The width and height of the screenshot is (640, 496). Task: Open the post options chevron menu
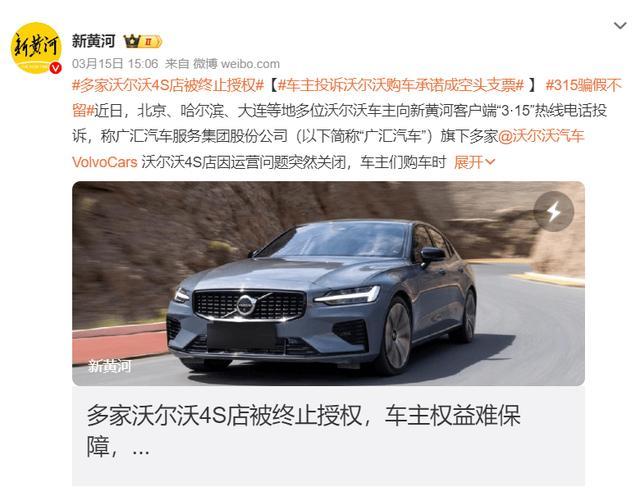tap(620, 26)
